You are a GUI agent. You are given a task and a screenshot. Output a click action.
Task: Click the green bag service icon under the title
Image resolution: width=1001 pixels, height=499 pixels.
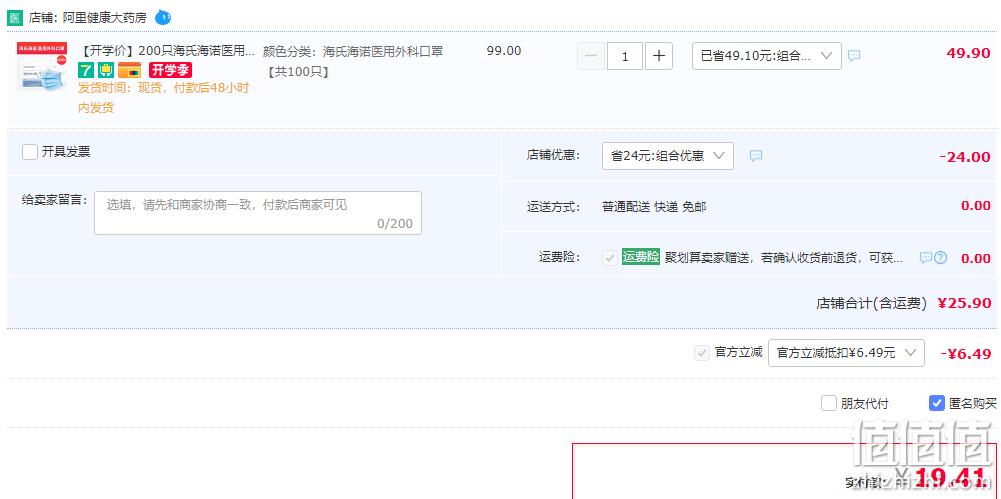point(106,70)
